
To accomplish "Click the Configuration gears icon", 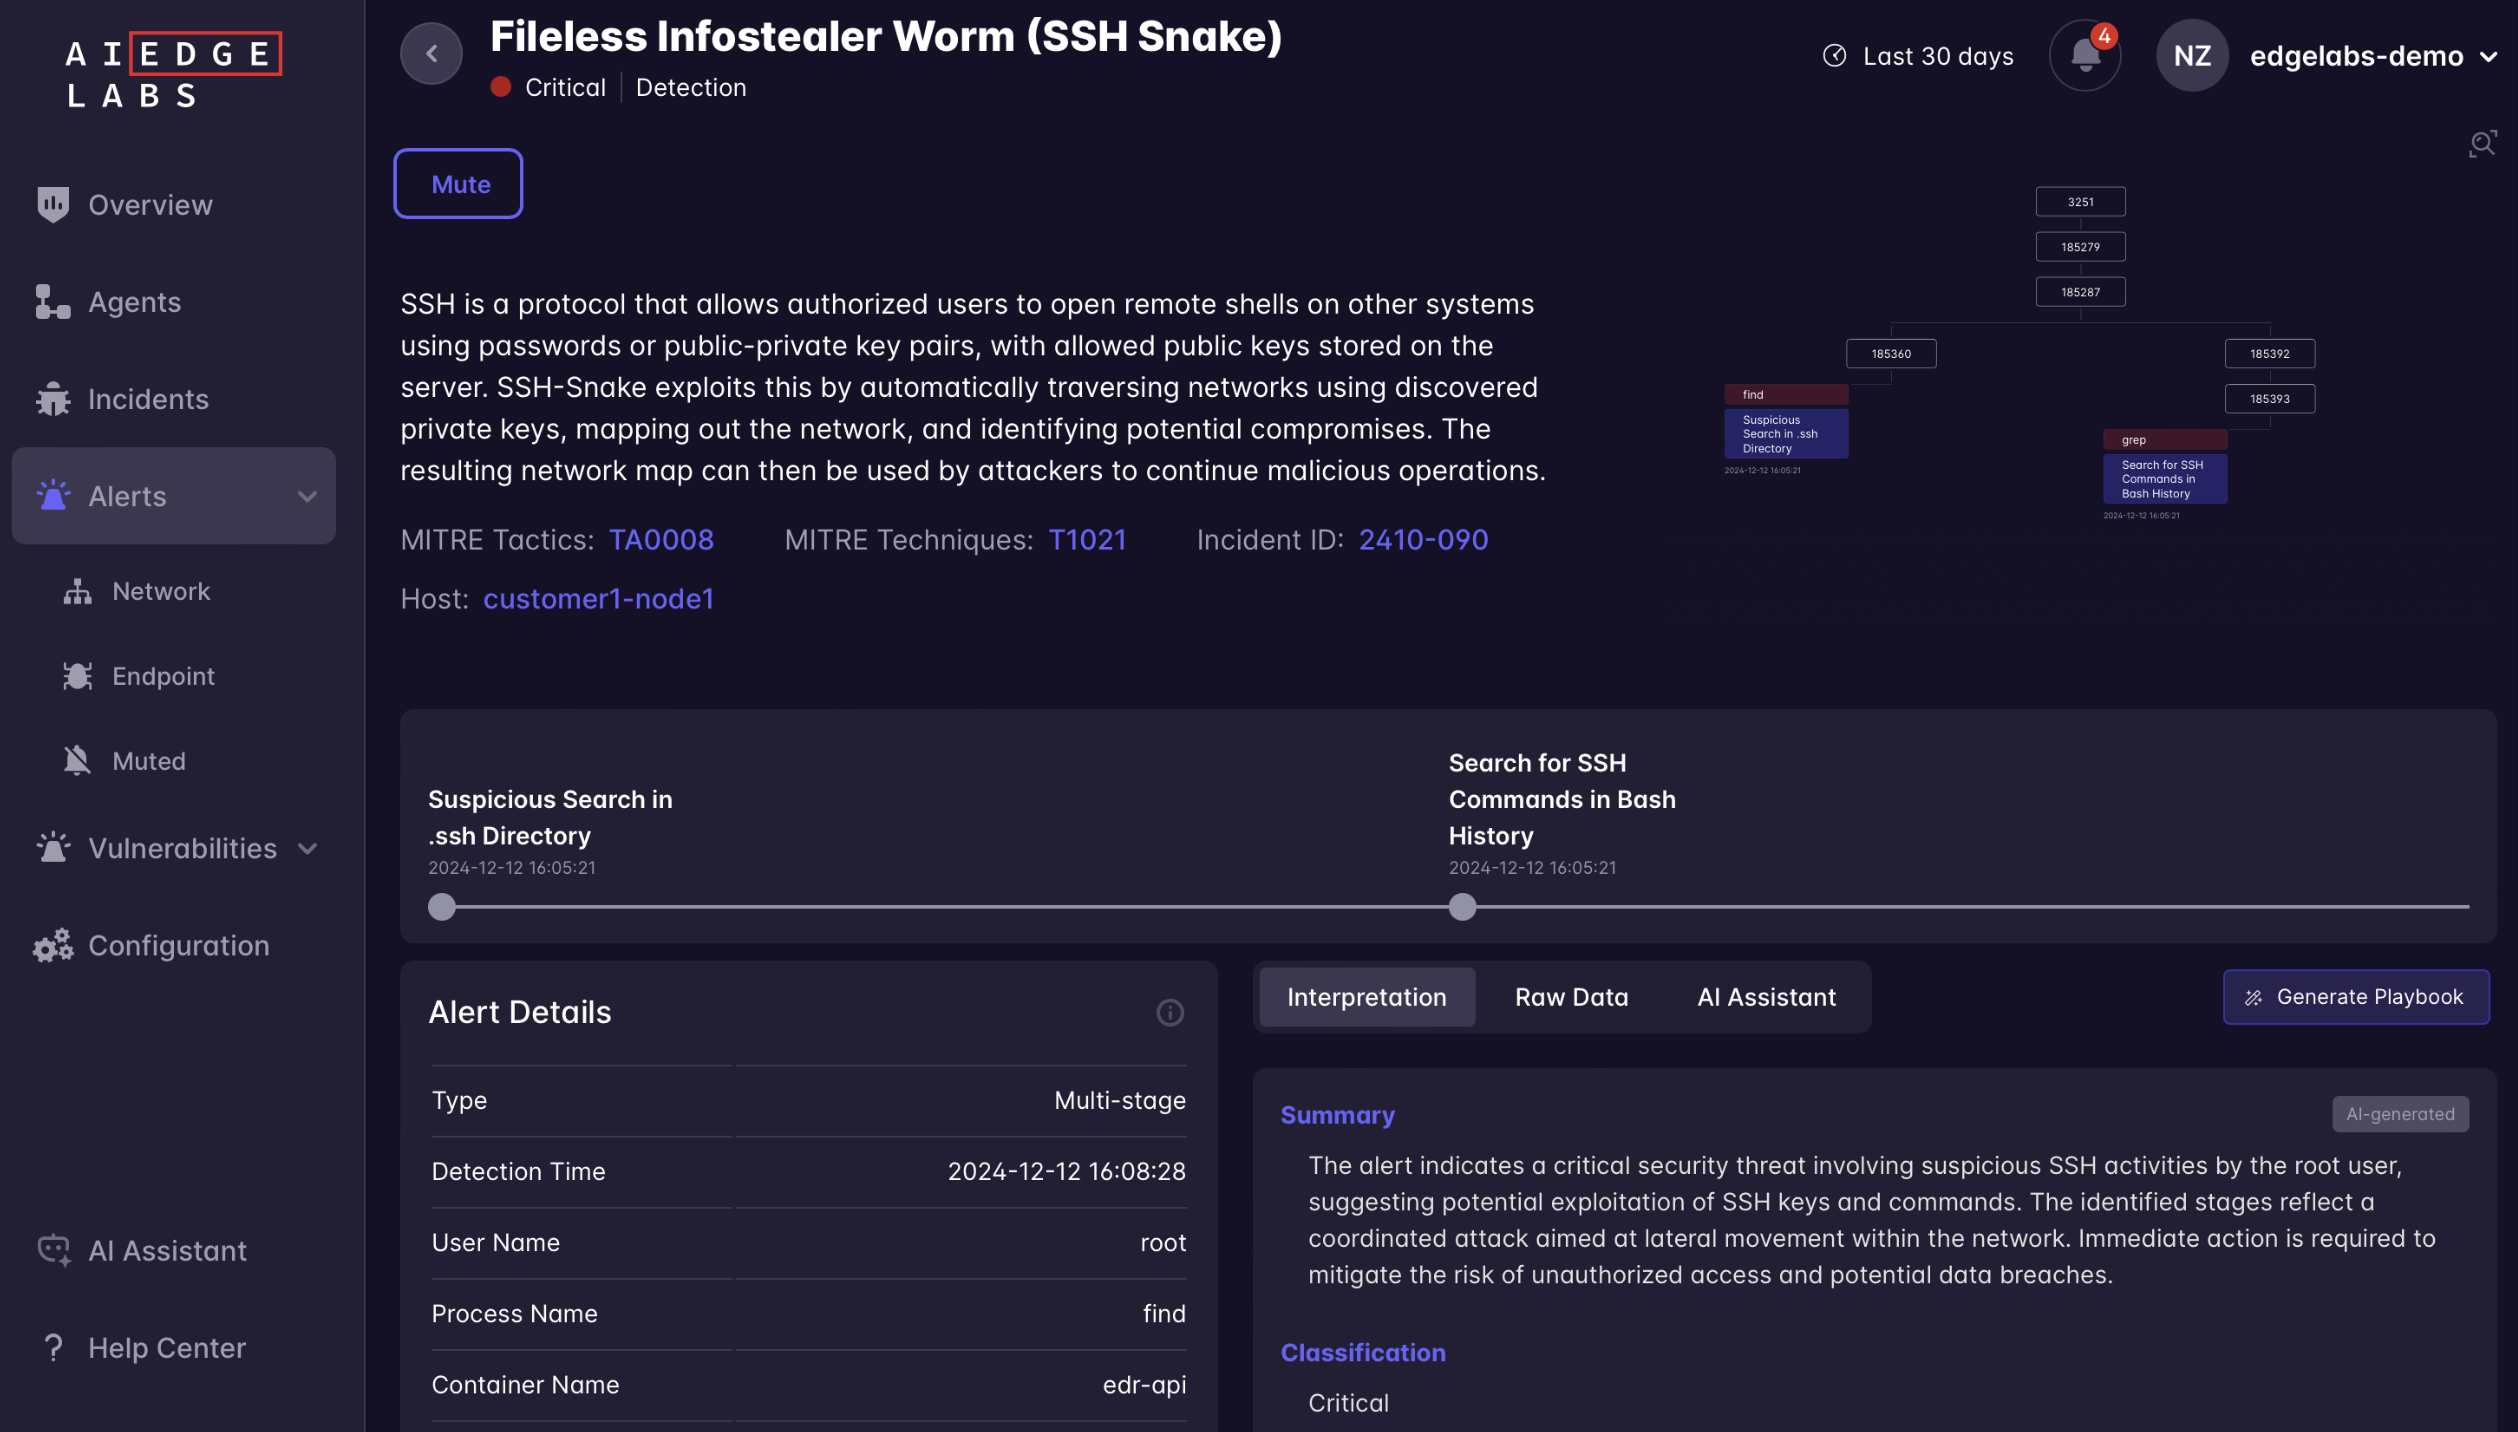I will point(53,945).
